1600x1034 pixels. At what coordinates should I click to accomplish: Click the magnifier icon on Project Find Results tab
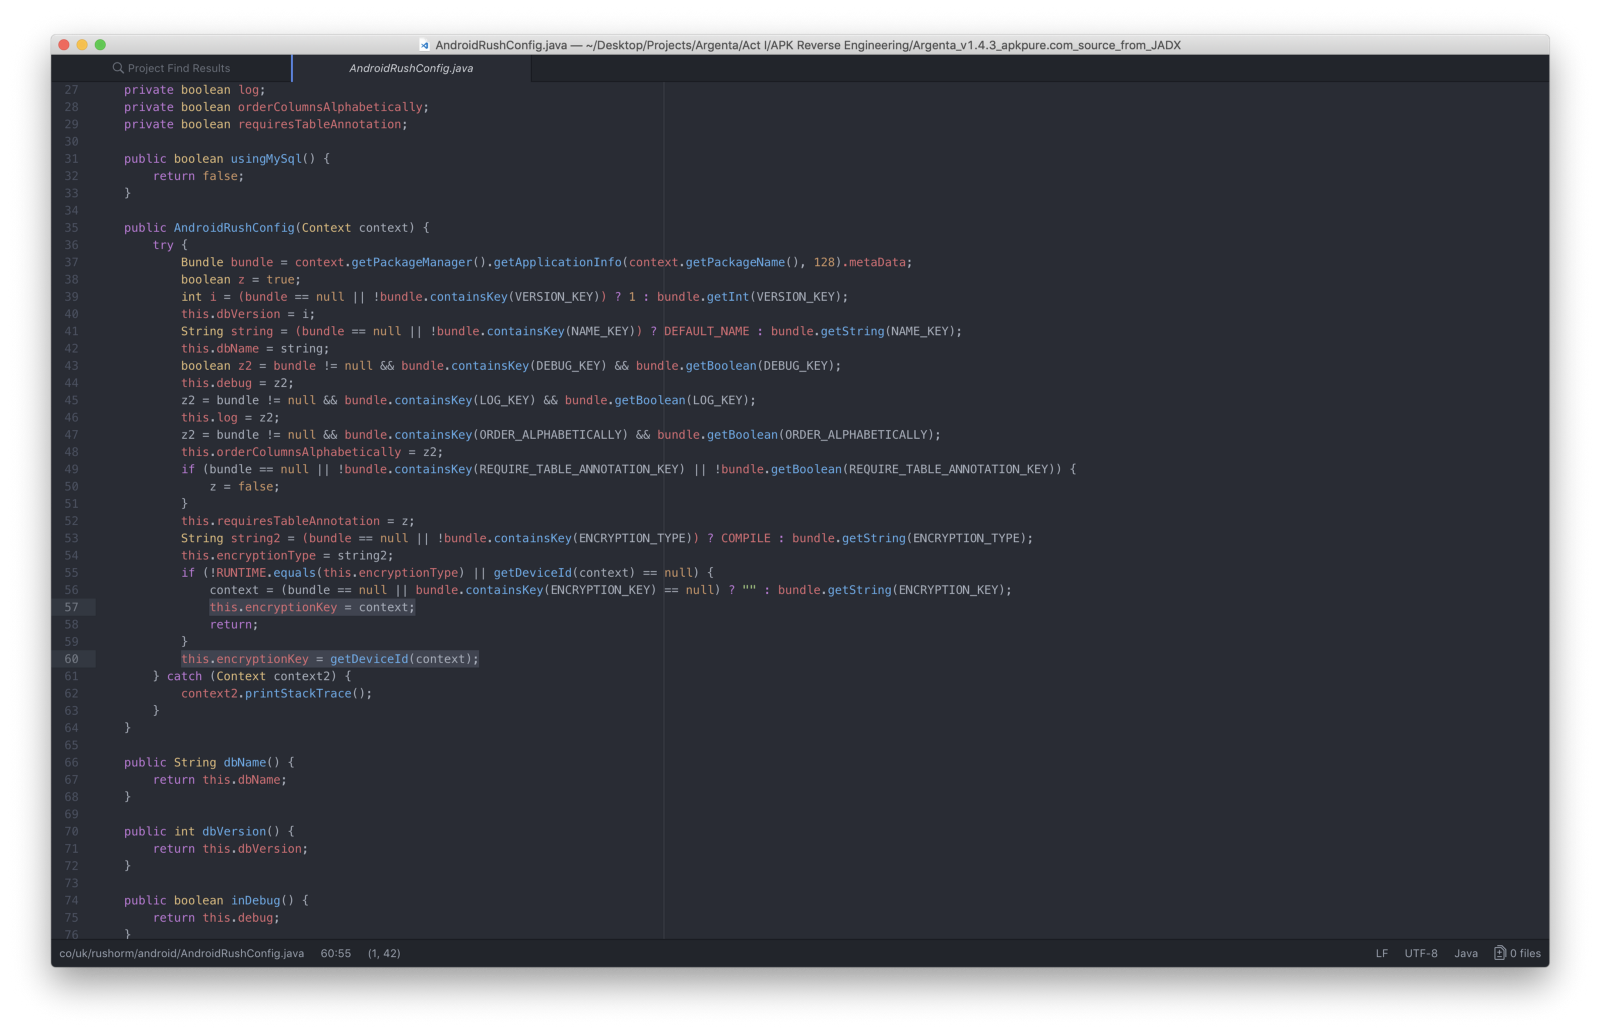click(x=118, y=68)
